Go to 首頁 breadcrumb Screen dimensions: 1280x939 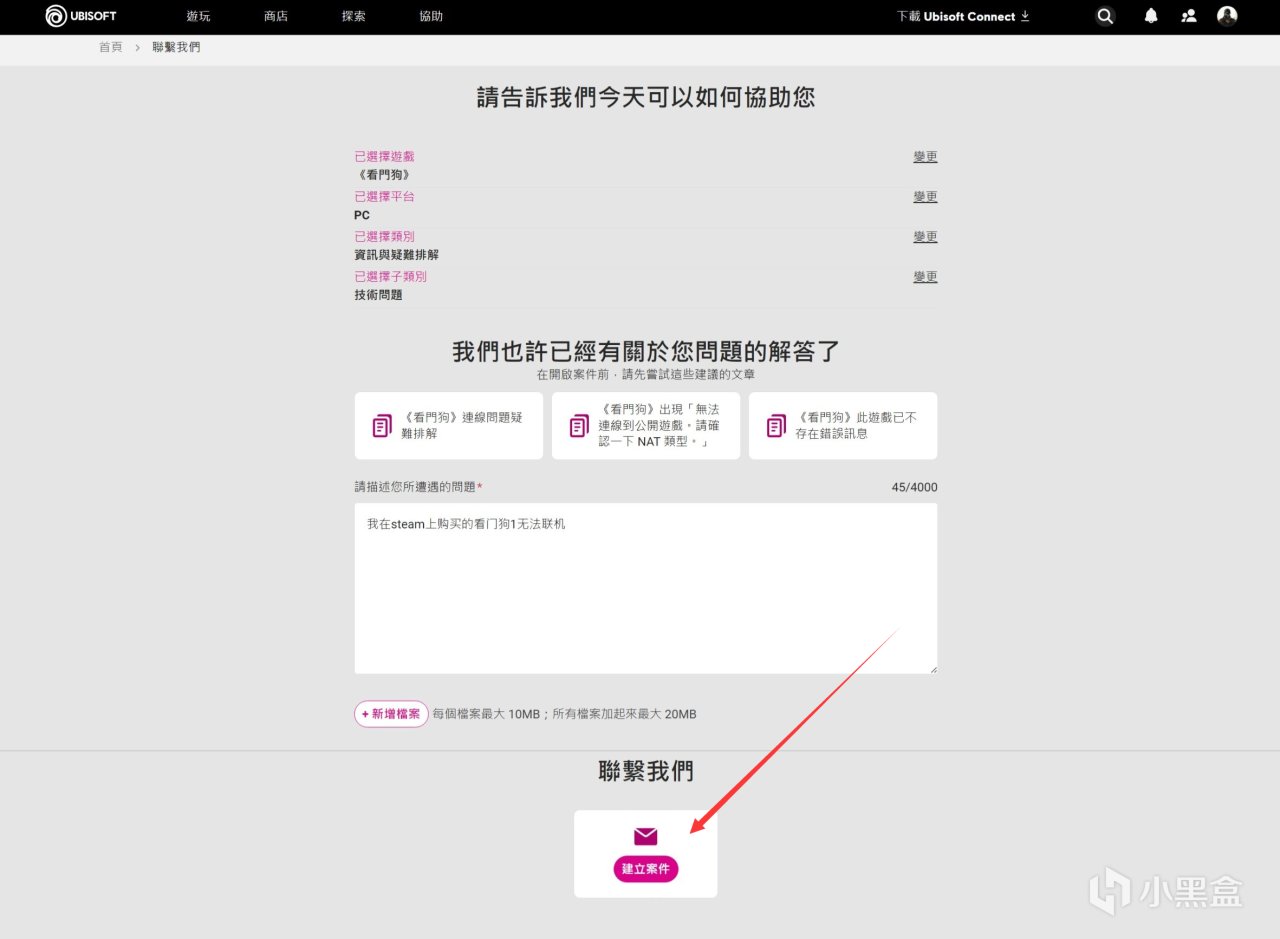[x=111, y=47]
